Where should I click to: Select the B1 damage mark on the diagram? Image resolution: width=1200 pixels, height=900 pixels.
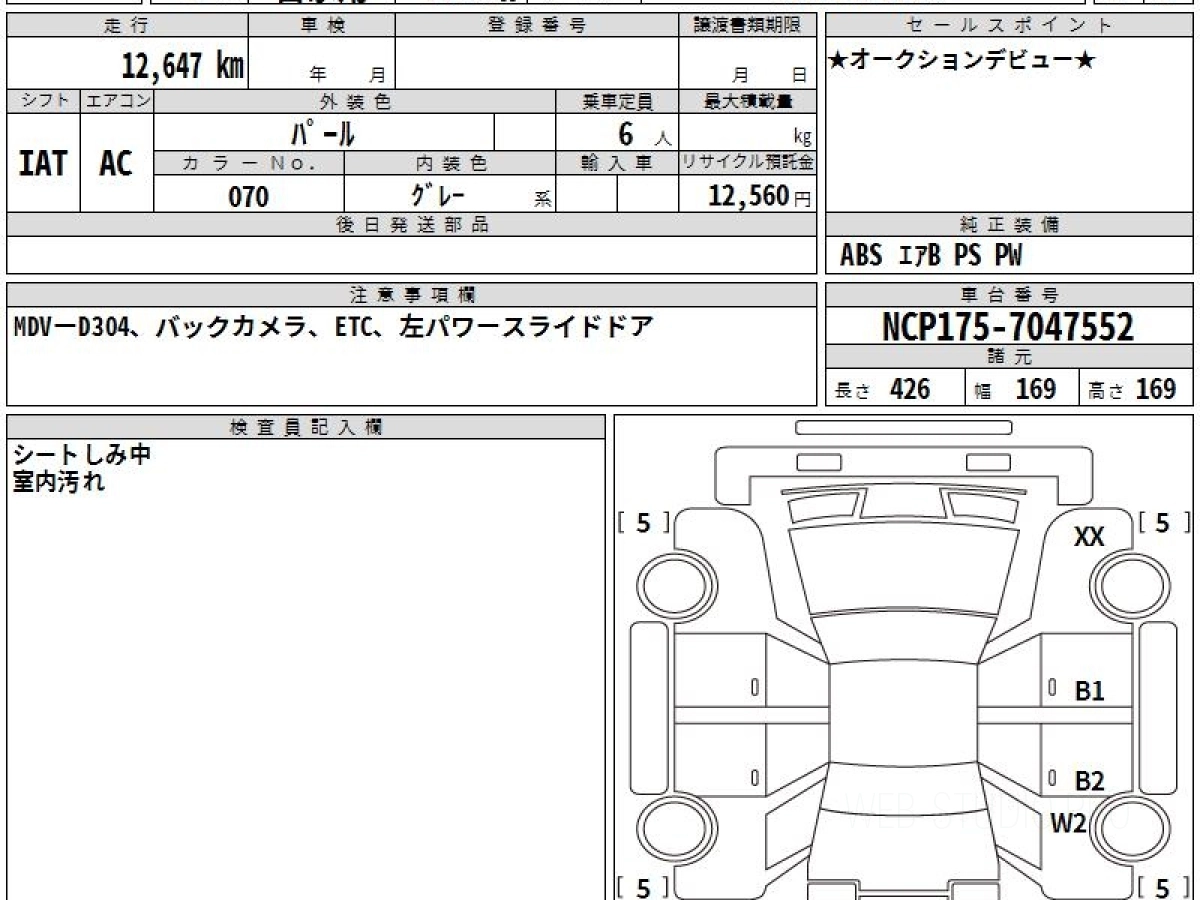(x=1090, y=690)
